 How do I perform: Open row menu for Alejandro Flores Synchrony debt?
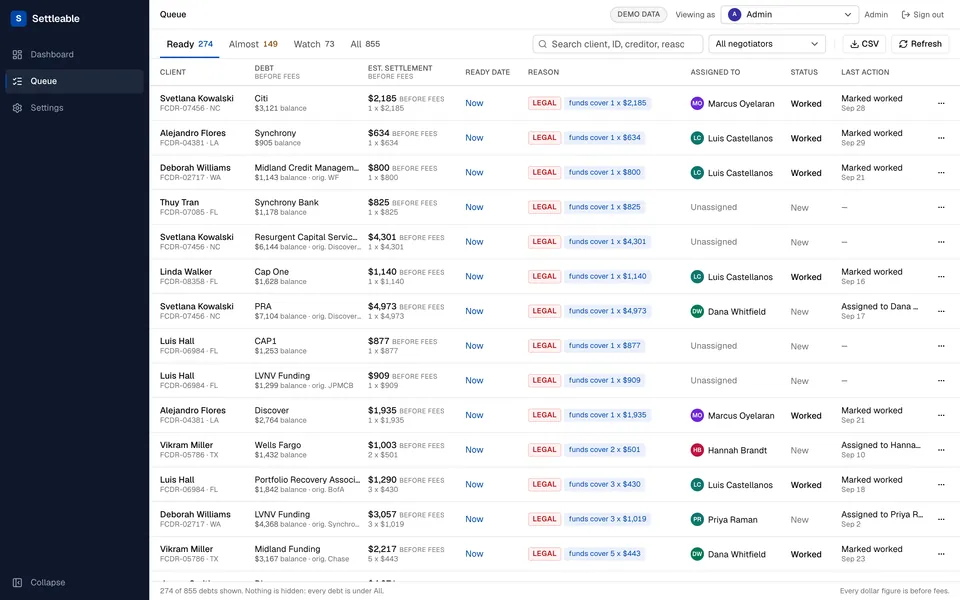[x=941, y=138]
